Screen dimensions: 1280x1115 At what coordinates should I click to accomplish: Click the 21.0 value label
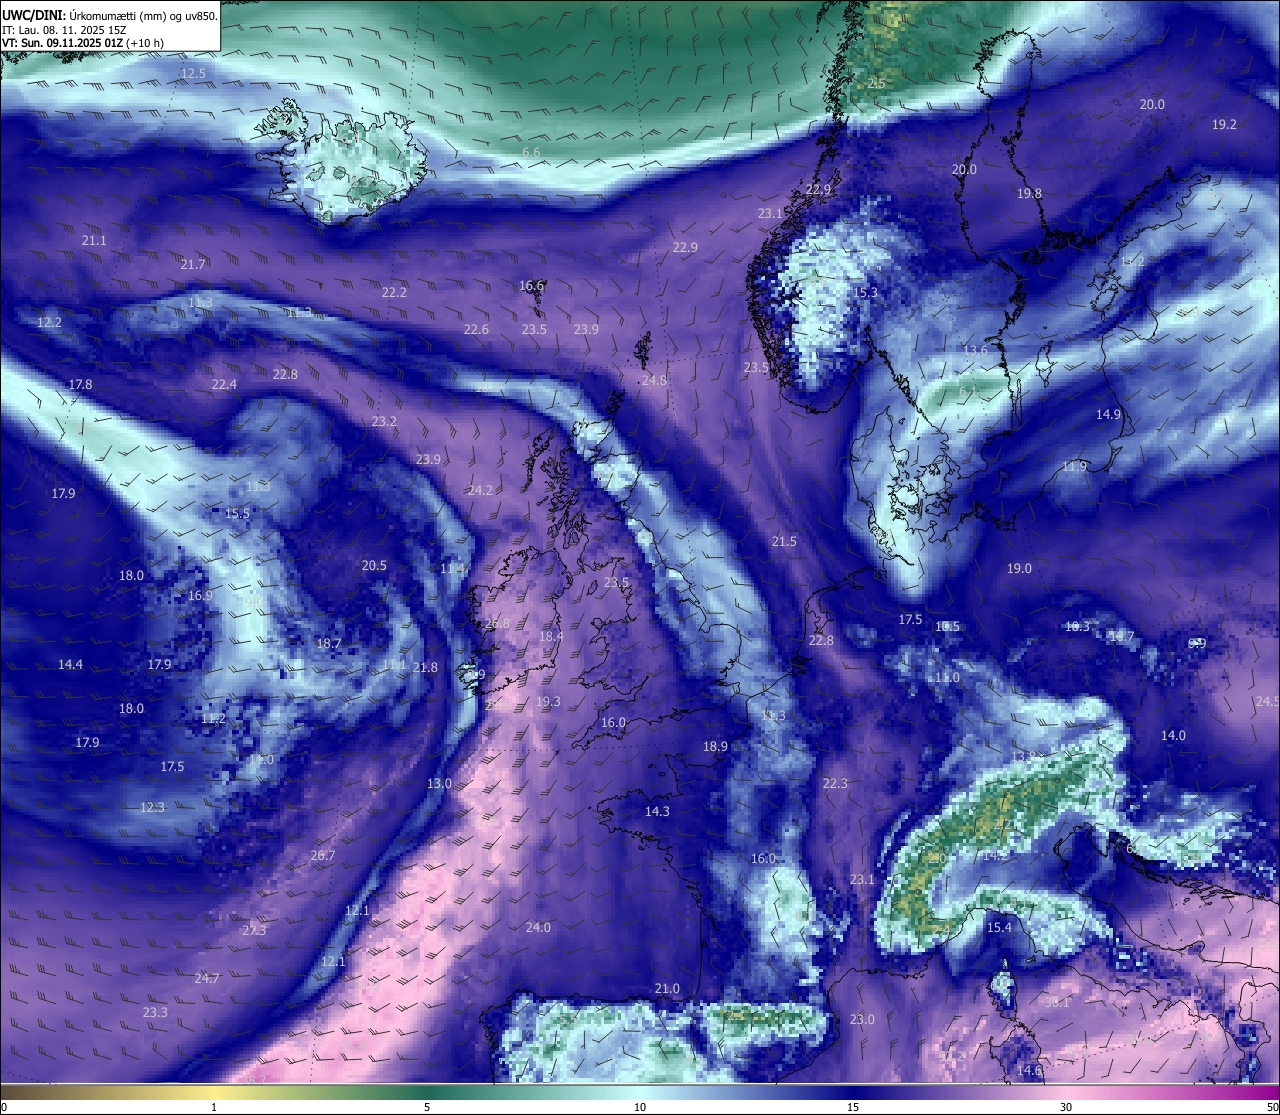pos(667,988)
